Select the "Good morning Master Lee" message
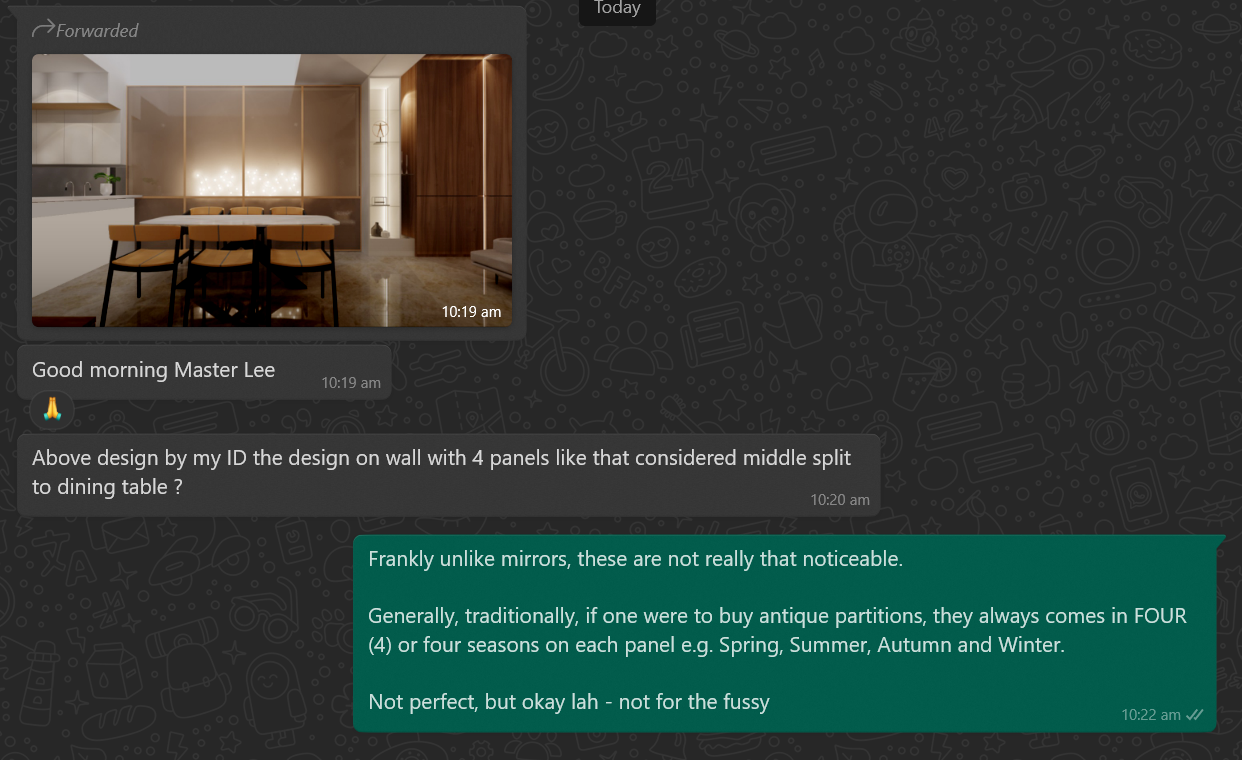Screen dimensions: 1242x760 [x=204, y=371]
